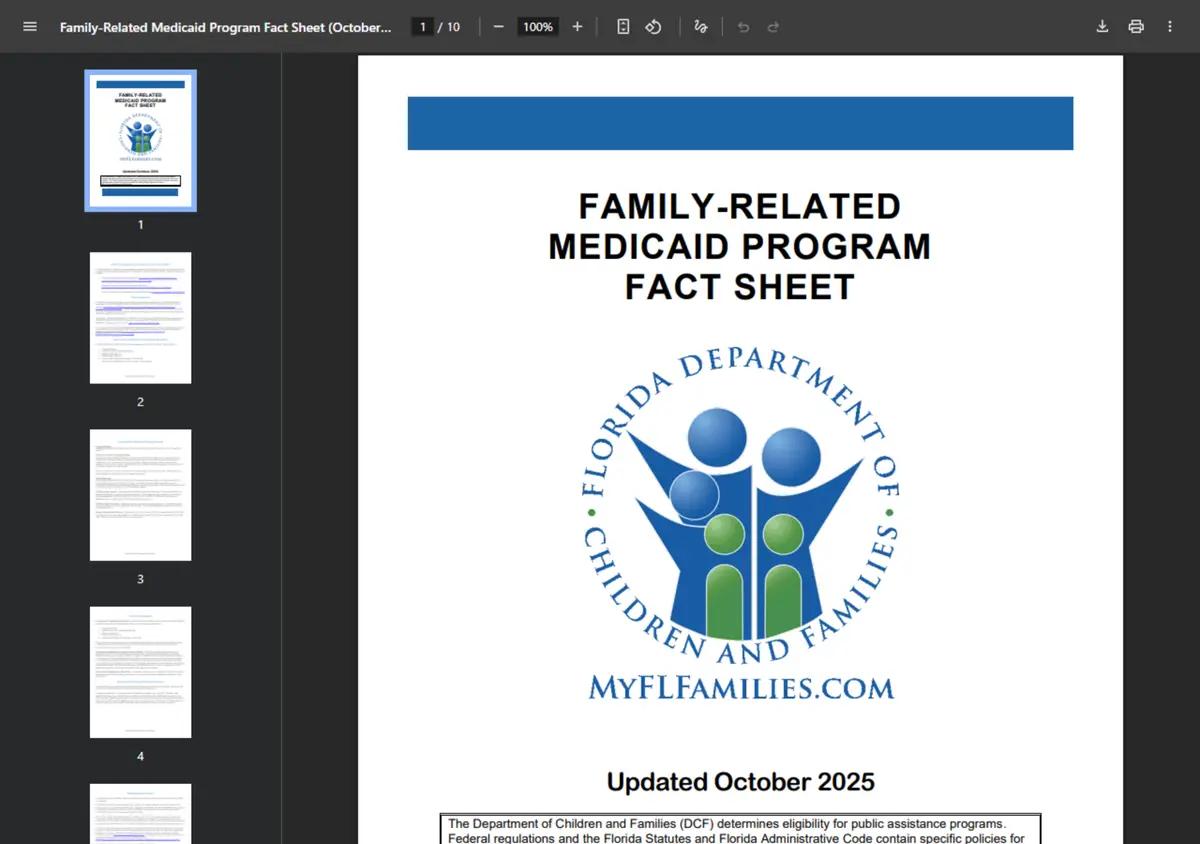Click the page number input field
The height and width of the screenshot is (844, 1200).
click(423, 27)
